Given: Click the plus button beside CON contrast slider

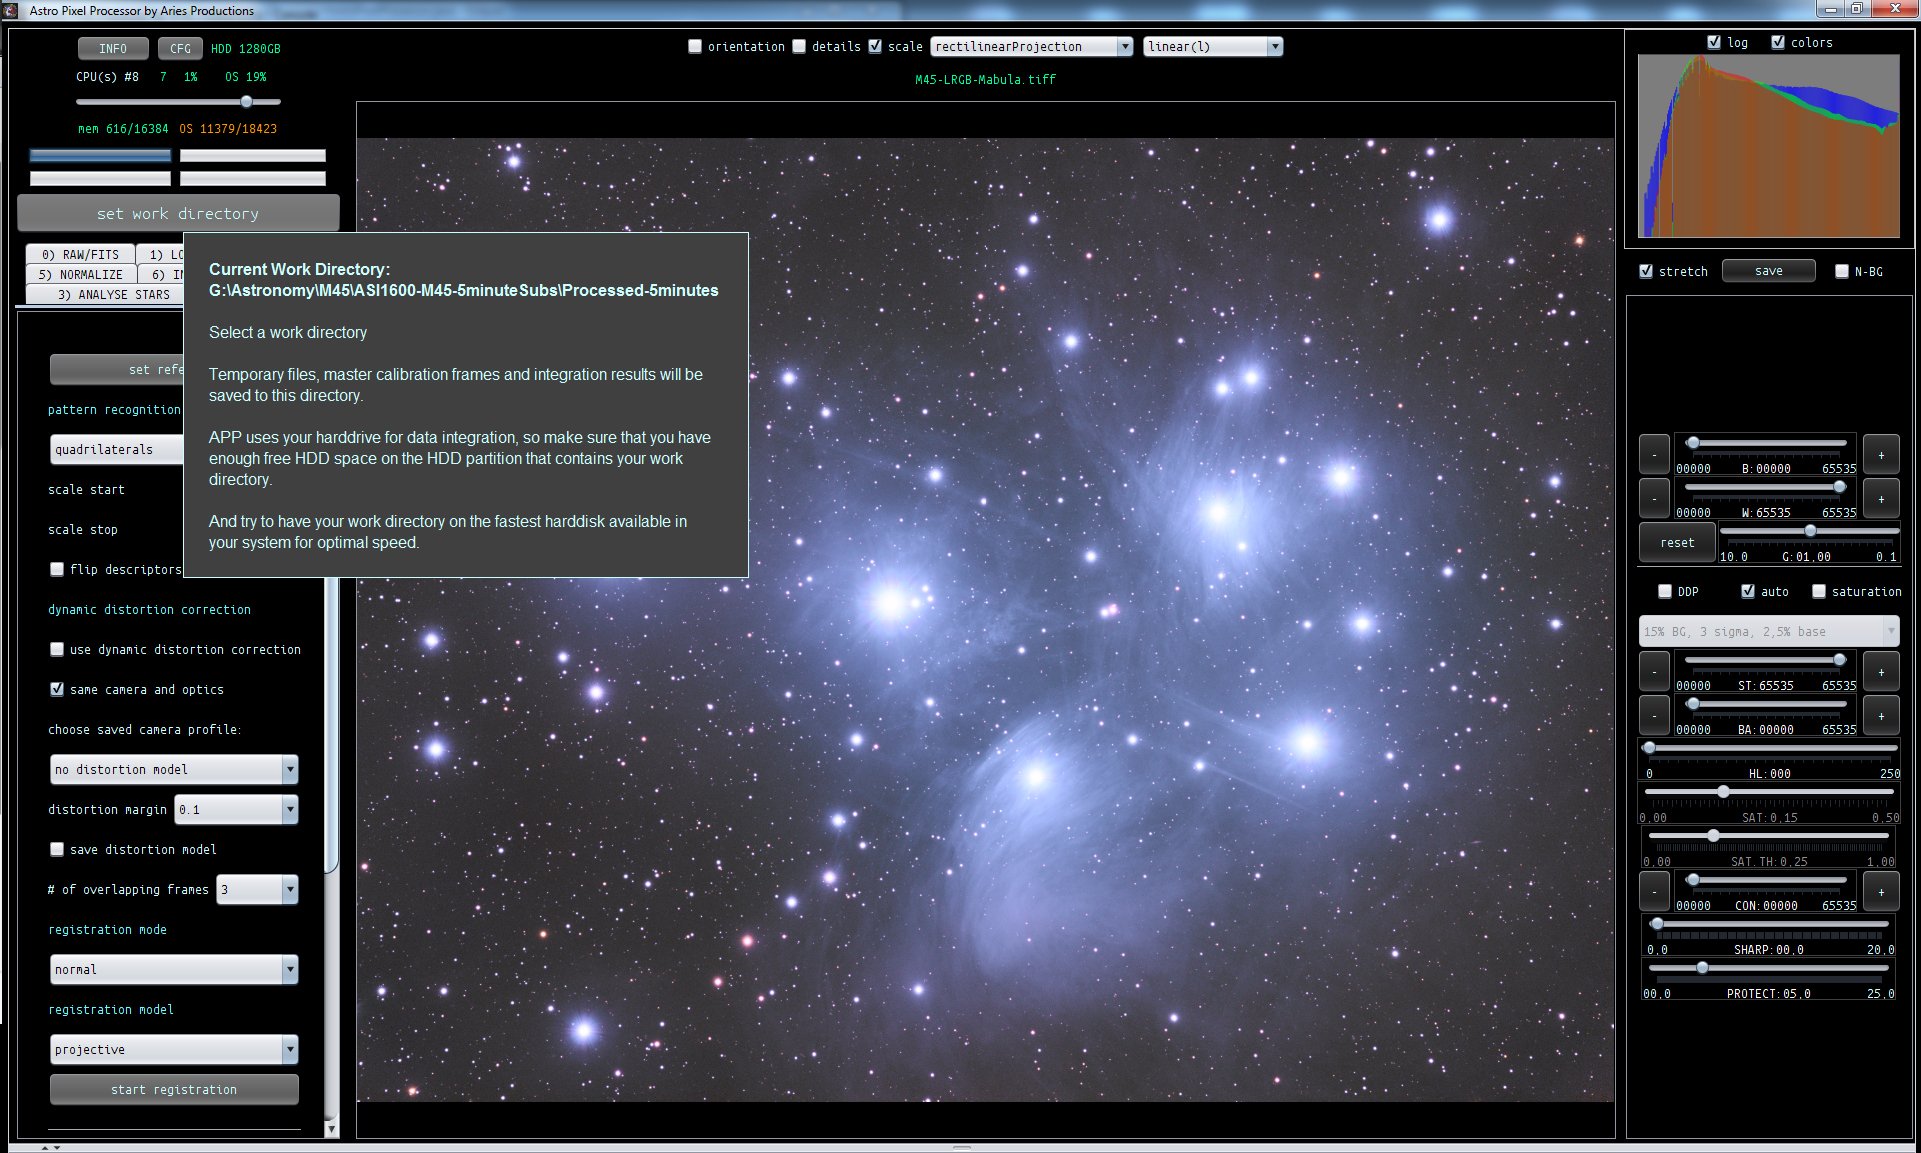Looking at the screenshot, I should [1881, 892].
